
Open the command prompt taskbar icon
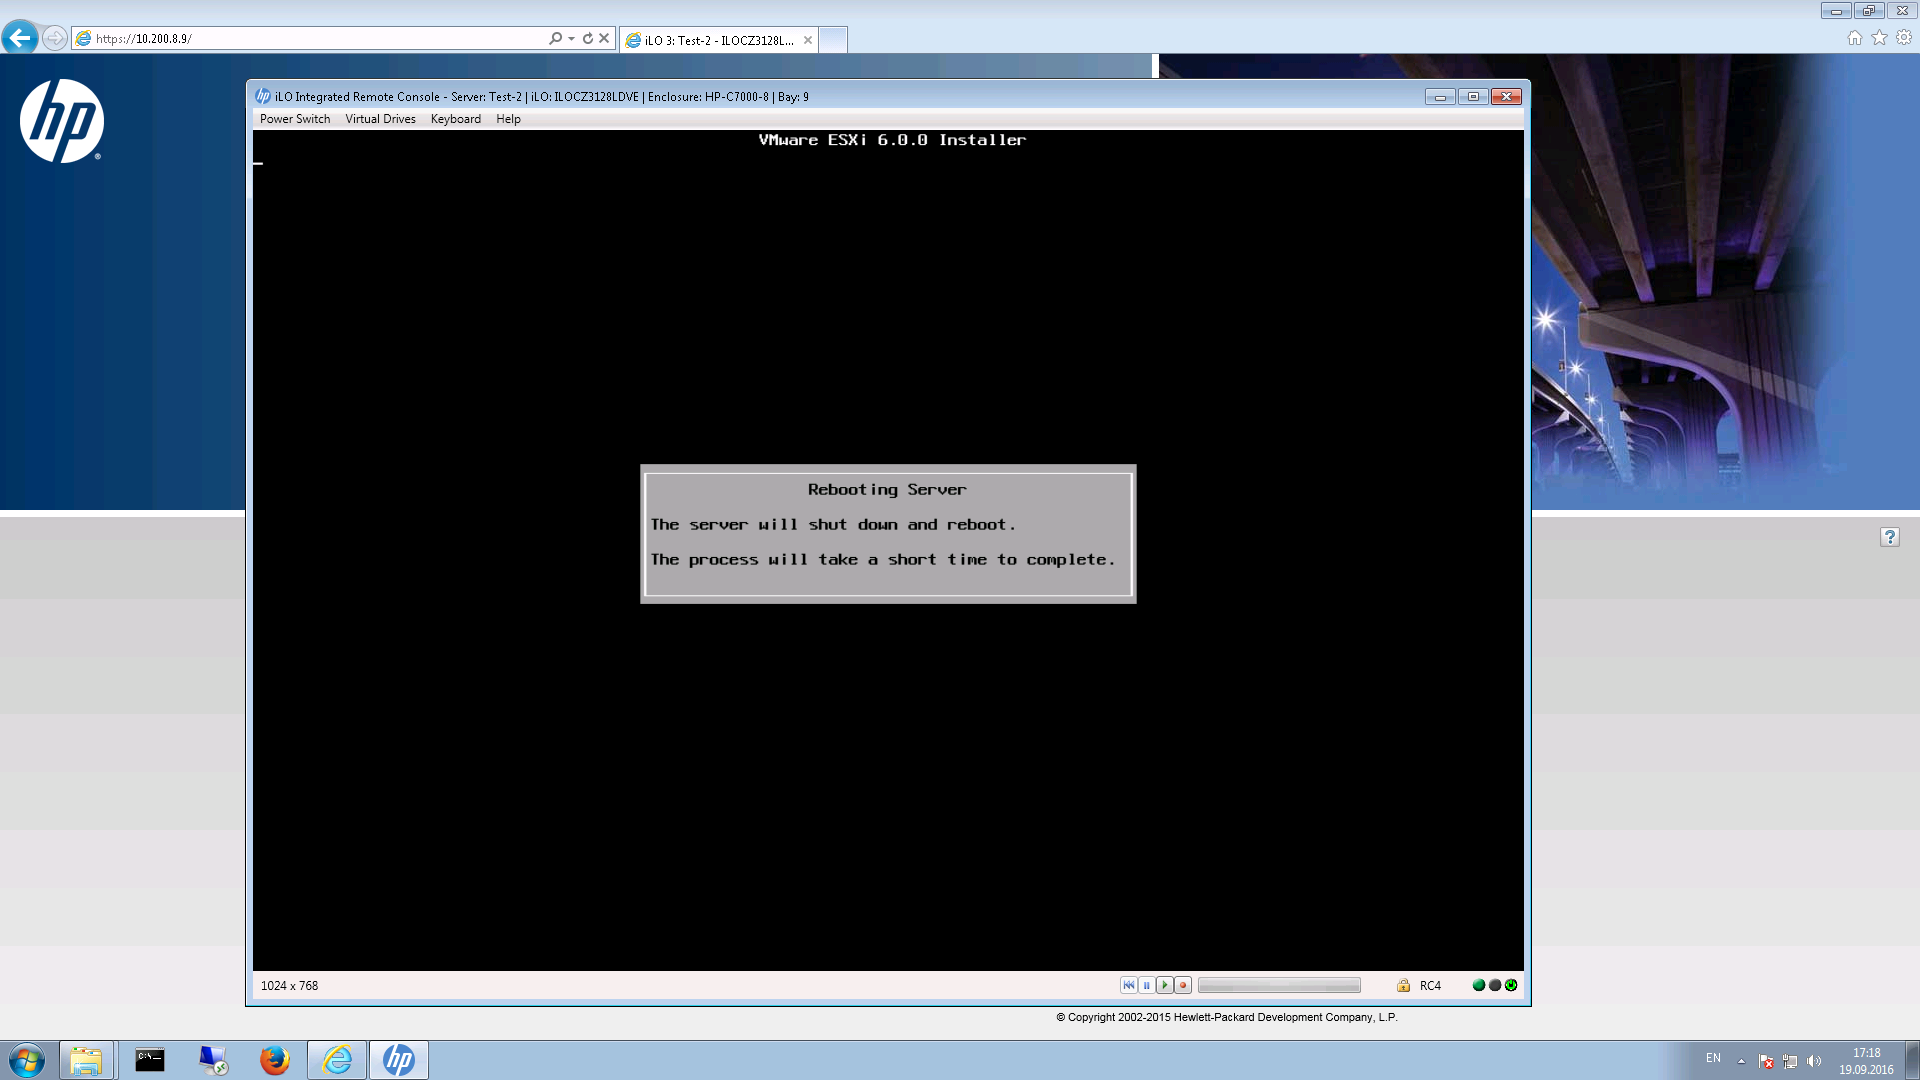[x=150, y=1060]
